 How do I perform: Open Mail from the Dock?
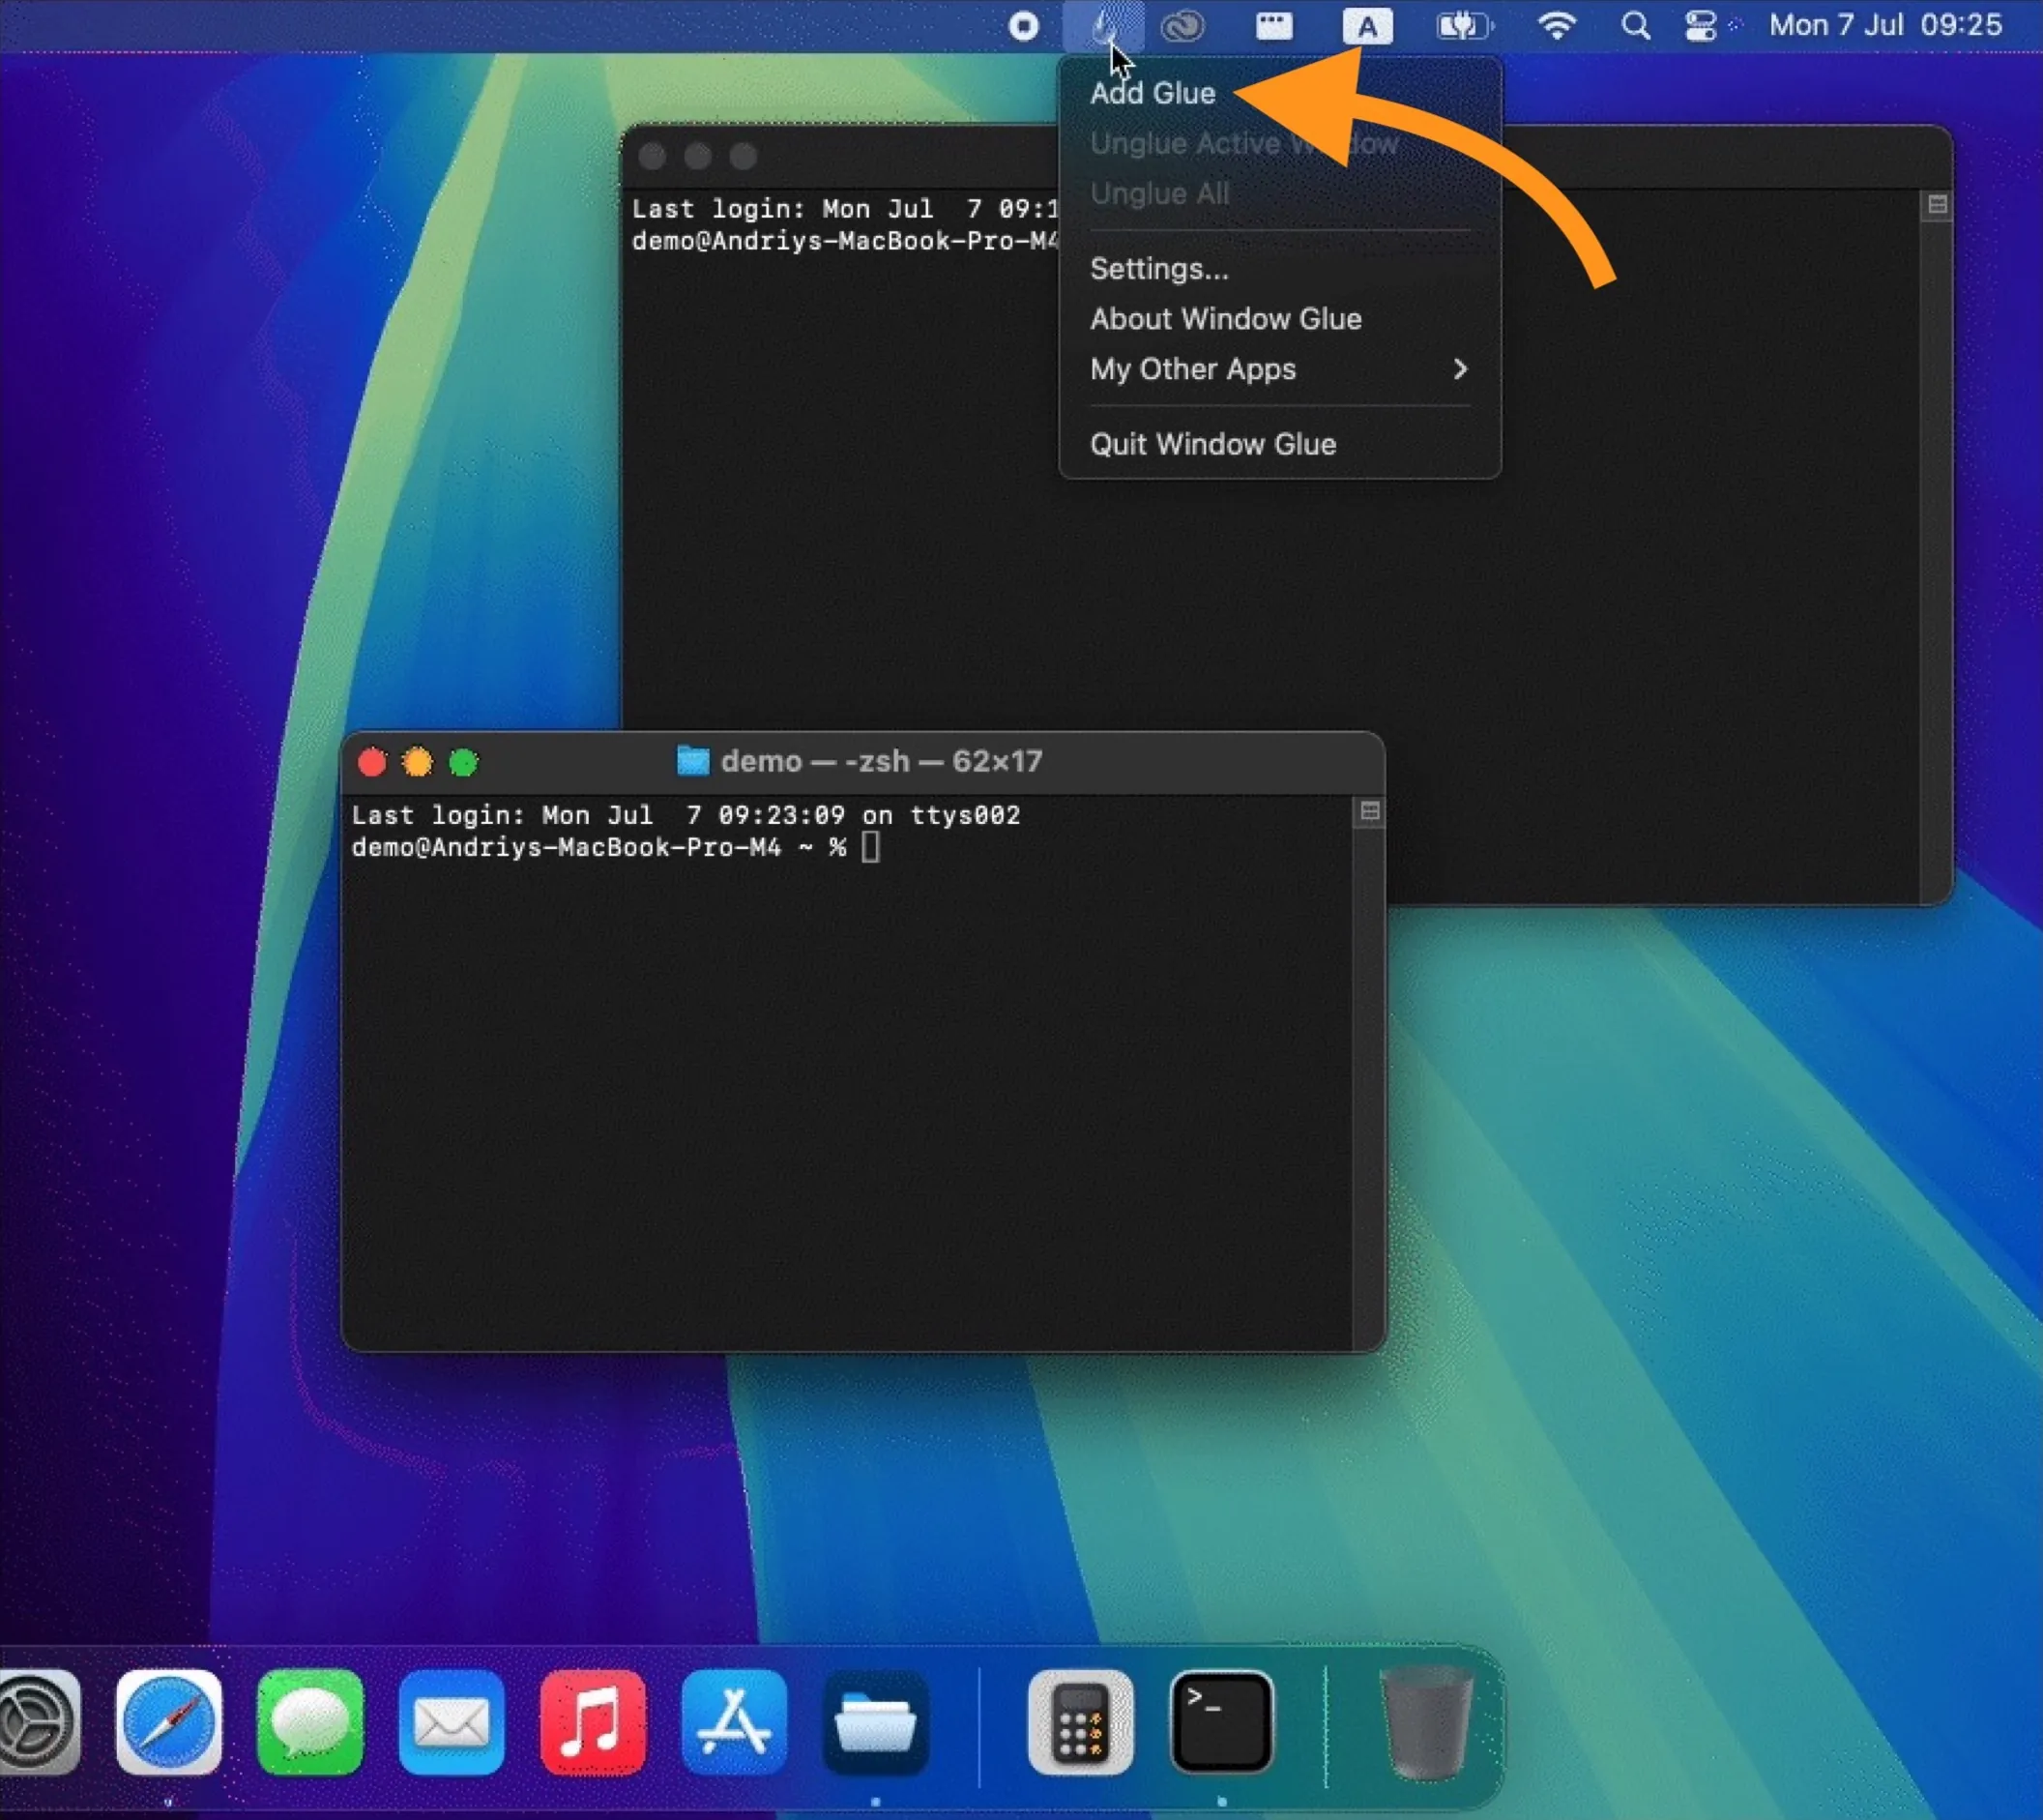(x=451, y=1725)
